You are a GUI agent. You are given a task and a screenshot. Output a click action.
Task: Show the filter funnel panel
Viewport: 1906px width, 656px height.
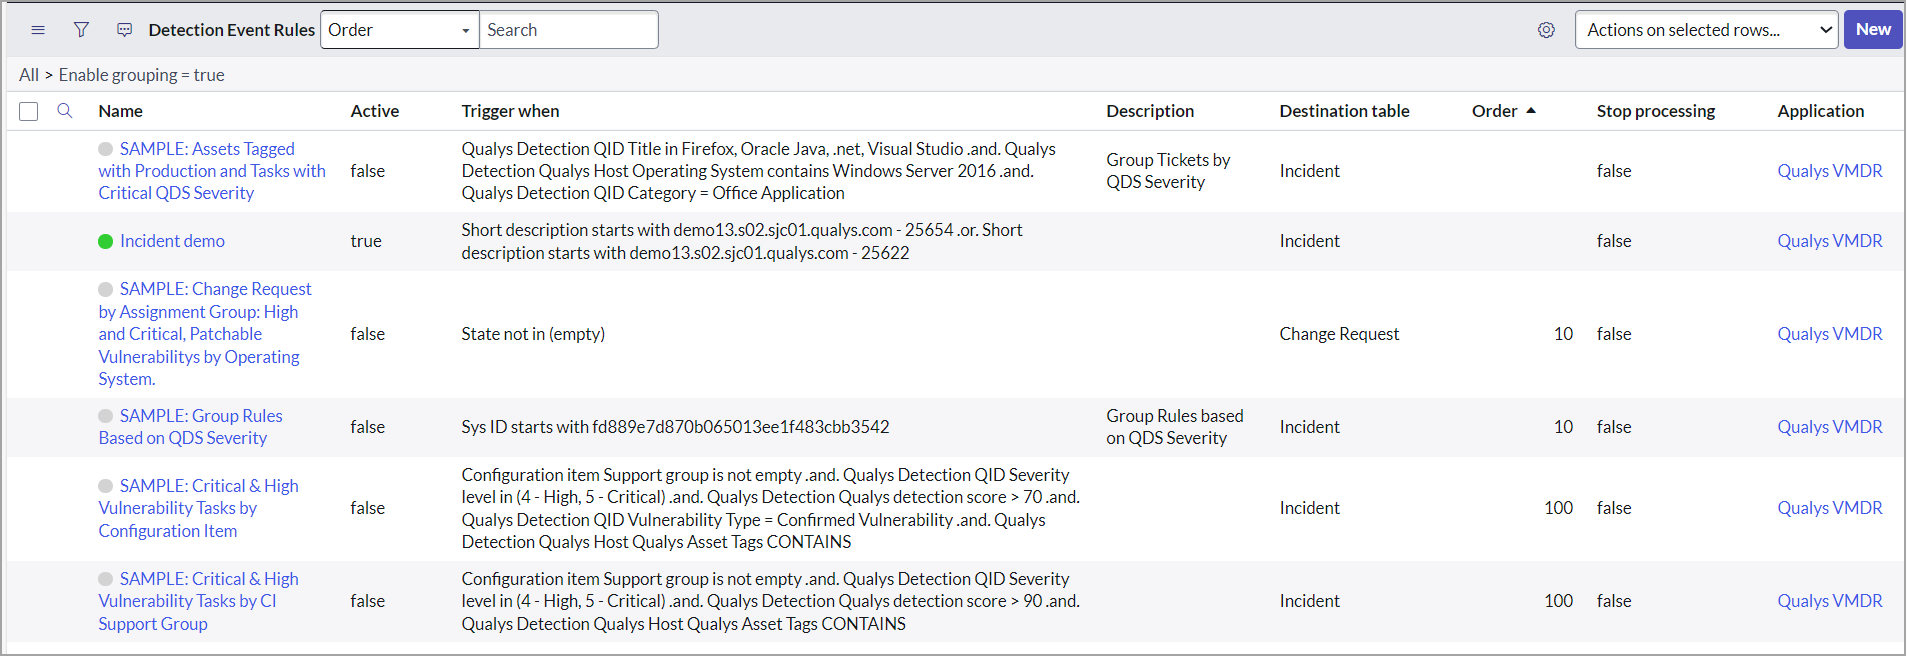coord(81,30)
